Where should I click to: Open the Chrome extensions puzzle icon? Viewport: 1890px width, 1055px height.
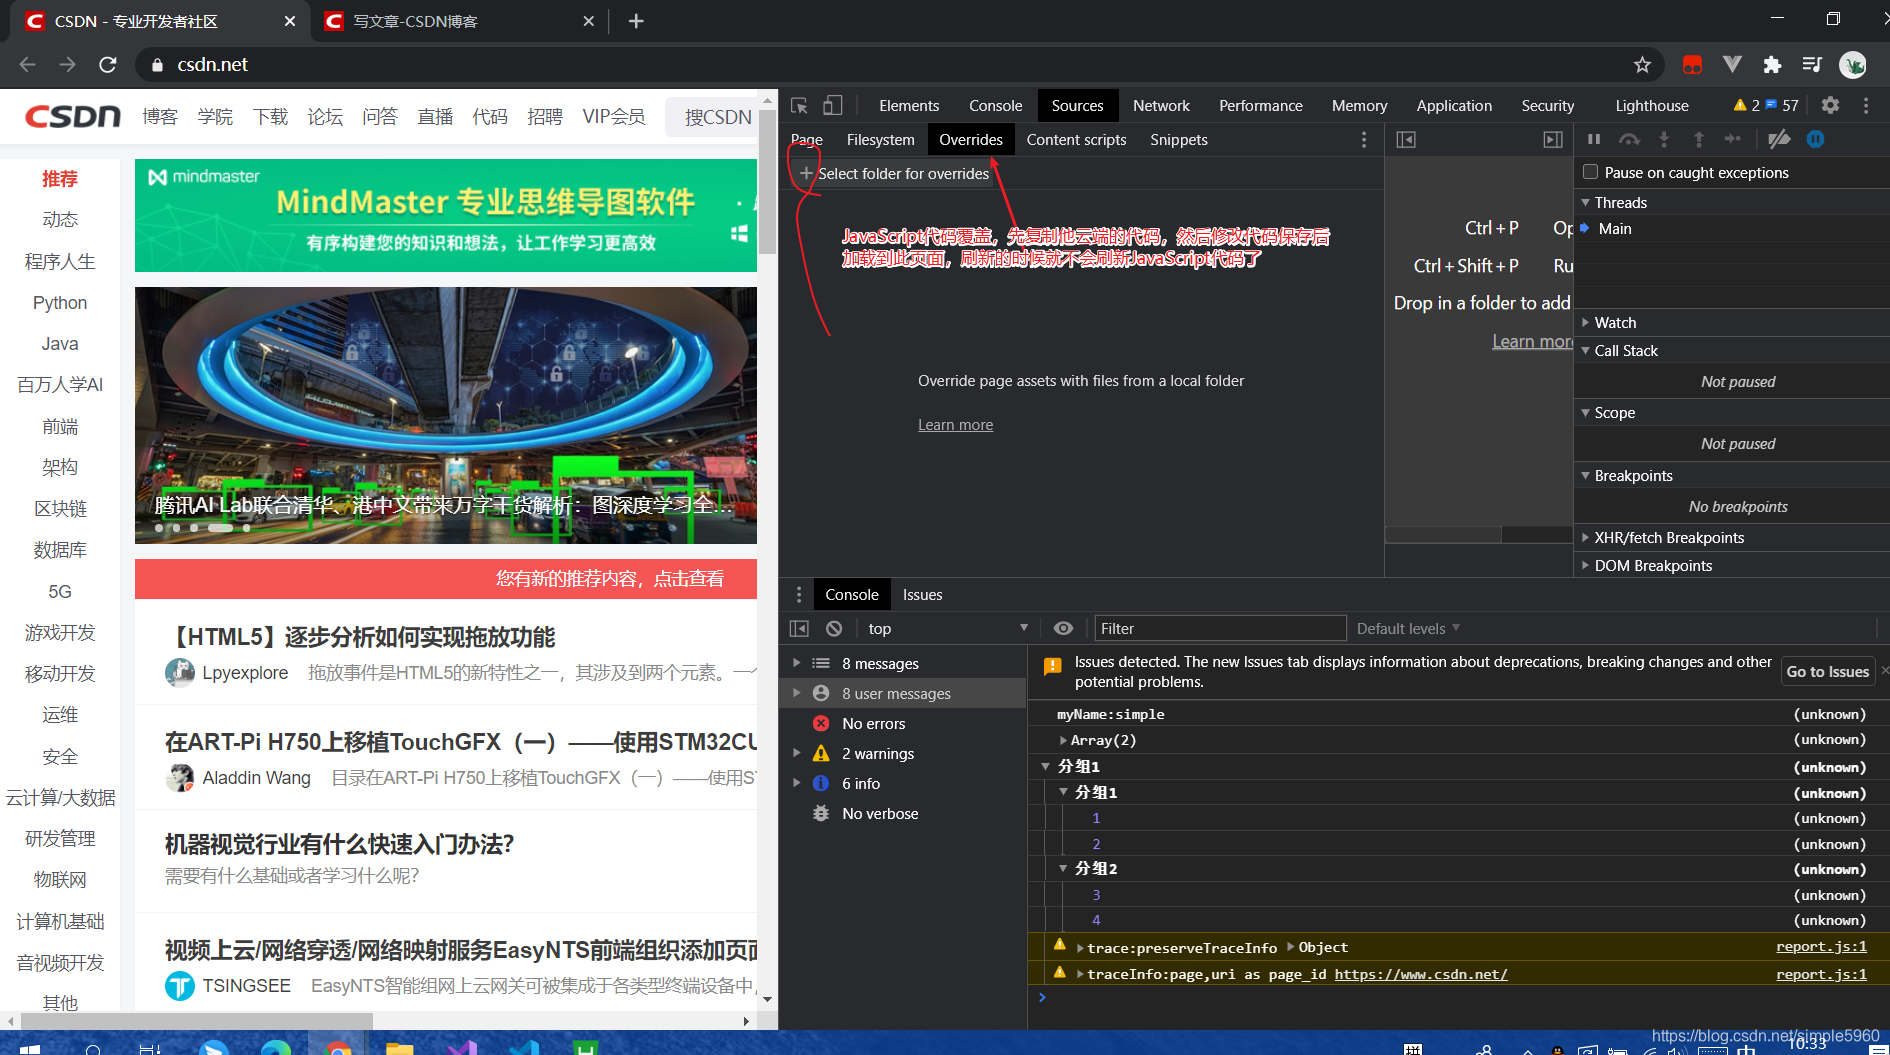tap(1772, 64)
